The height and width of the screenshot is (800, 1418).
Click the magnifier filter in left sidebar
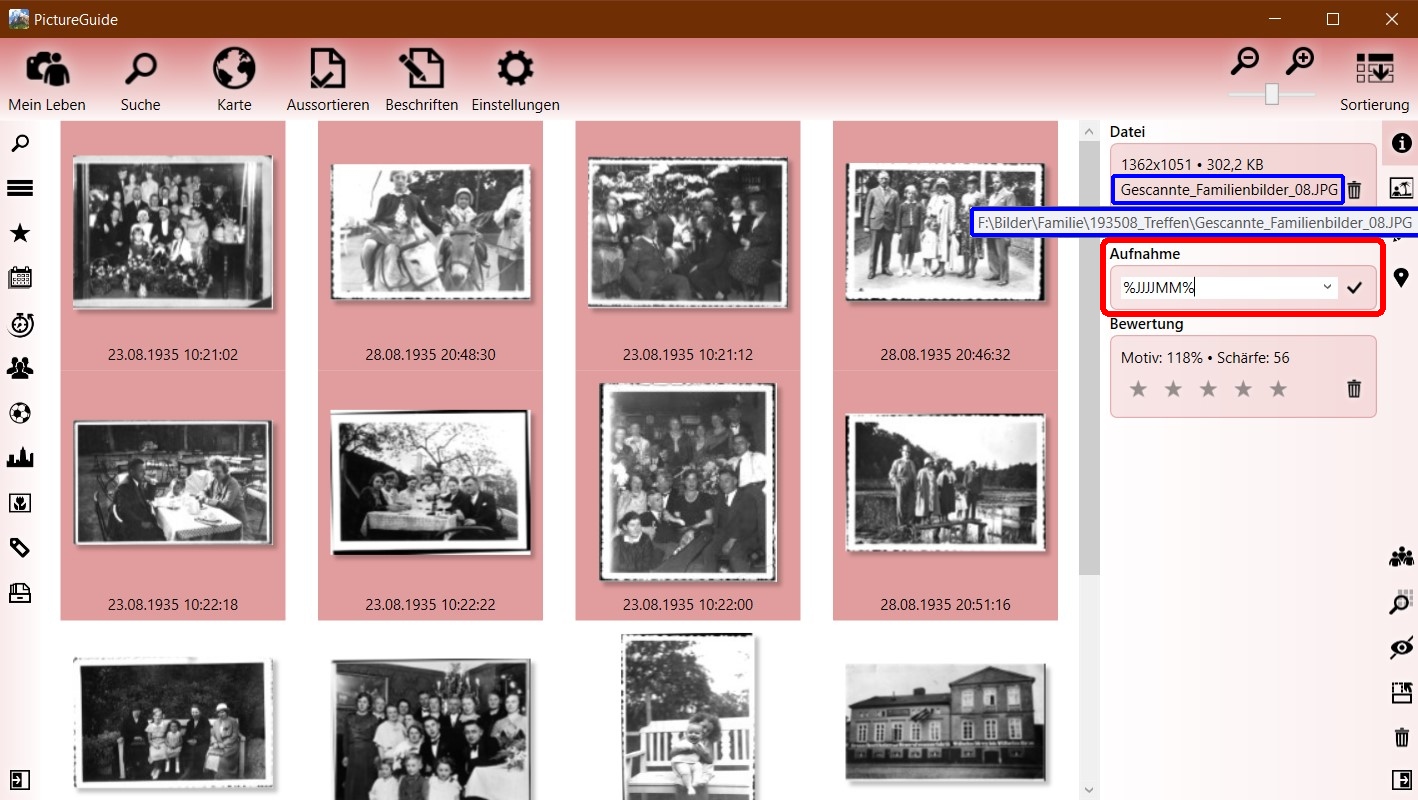20,143
